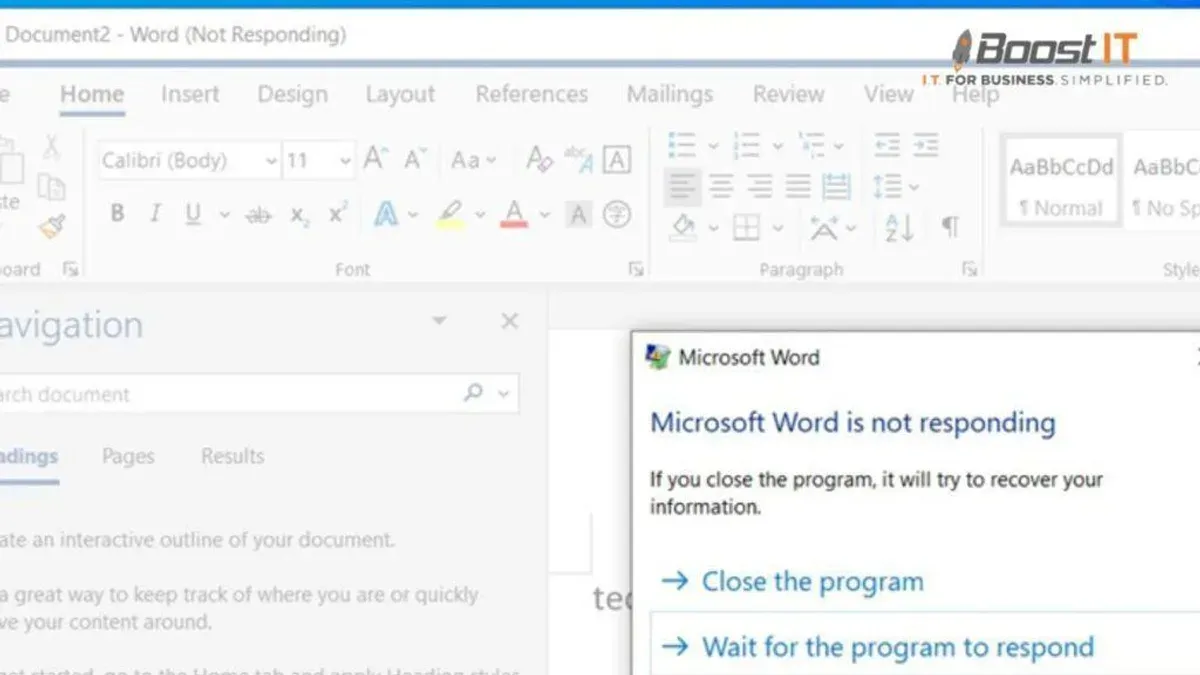This screenshot has width=1200, height=675.
Task: Center the paragraph text
Action: point(721,186)
